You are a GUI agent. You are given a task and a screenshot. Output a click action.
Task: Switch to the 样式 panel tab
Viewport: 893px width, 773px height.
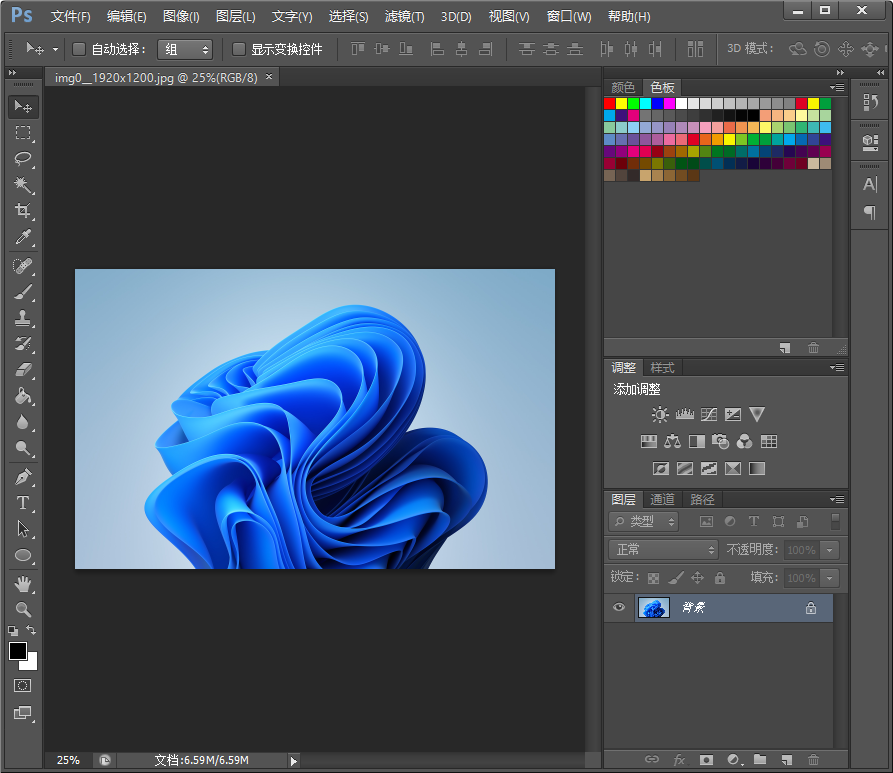point(662,367)
